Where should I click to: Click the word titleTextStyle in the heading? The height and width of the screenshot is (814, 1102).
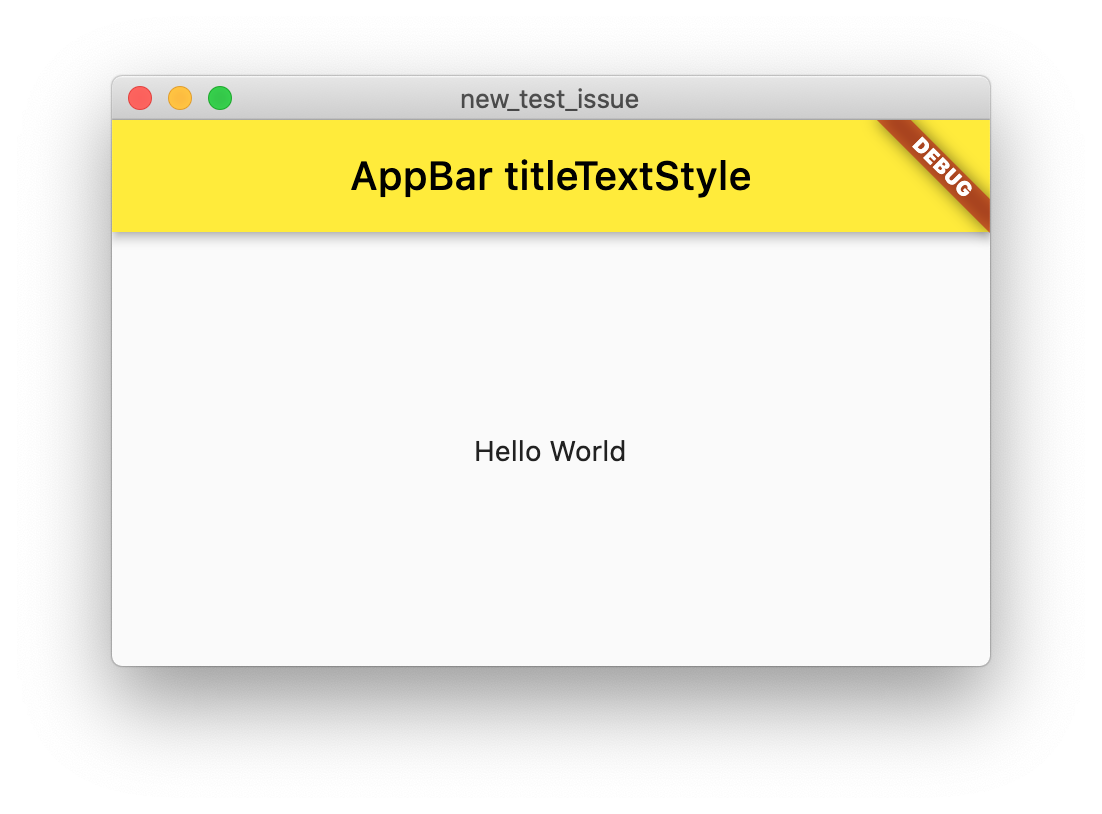tap(630, 176)
